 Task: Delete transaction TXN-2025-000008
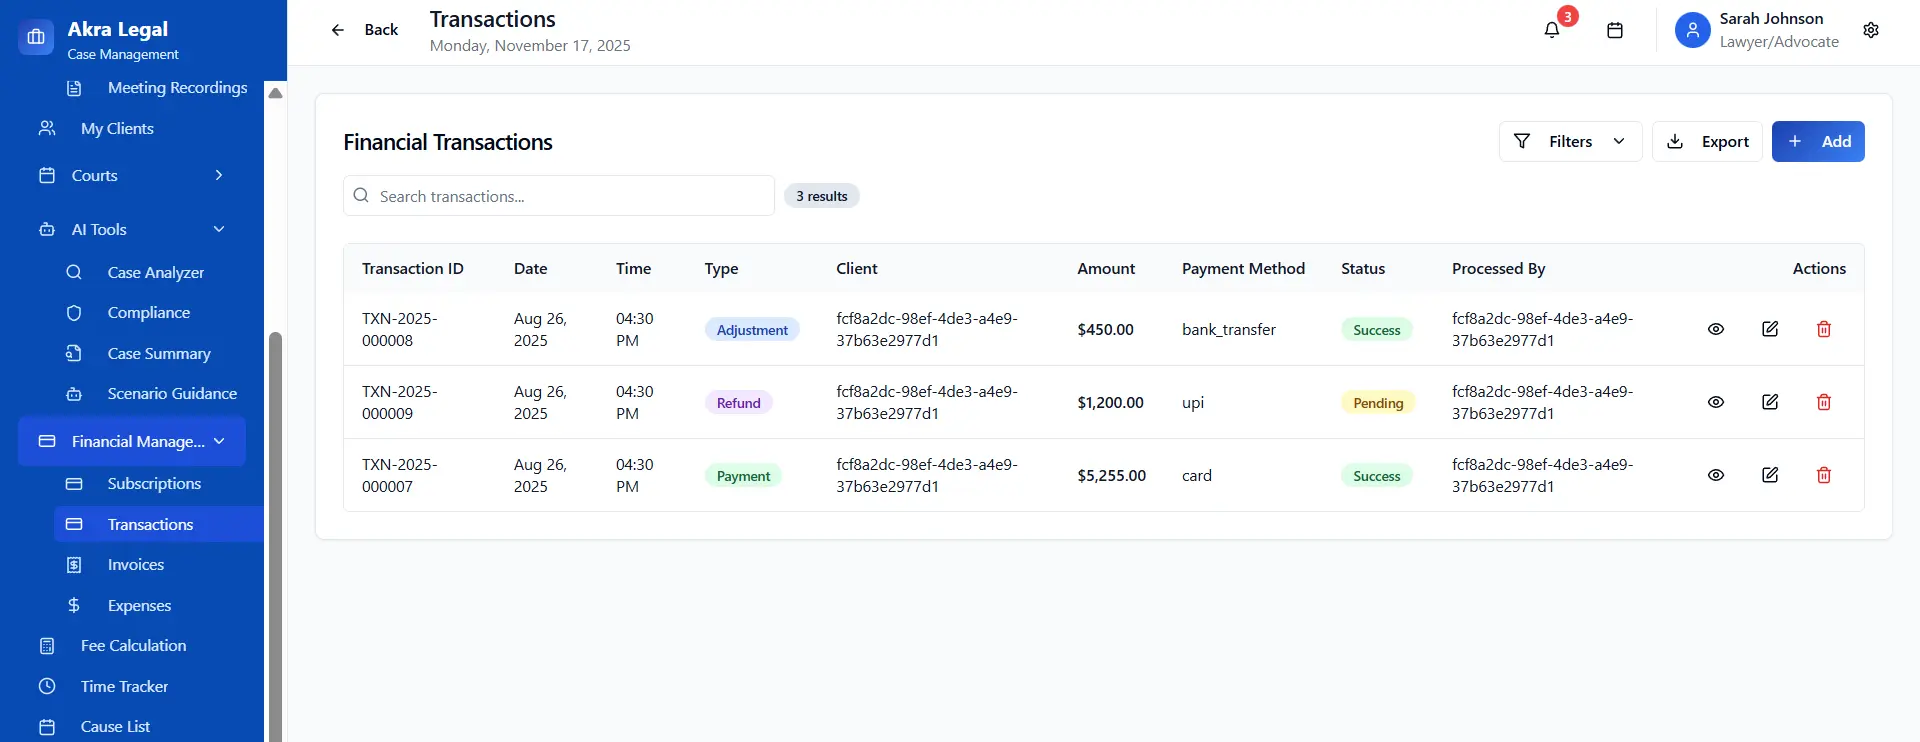pos(1823,329)
